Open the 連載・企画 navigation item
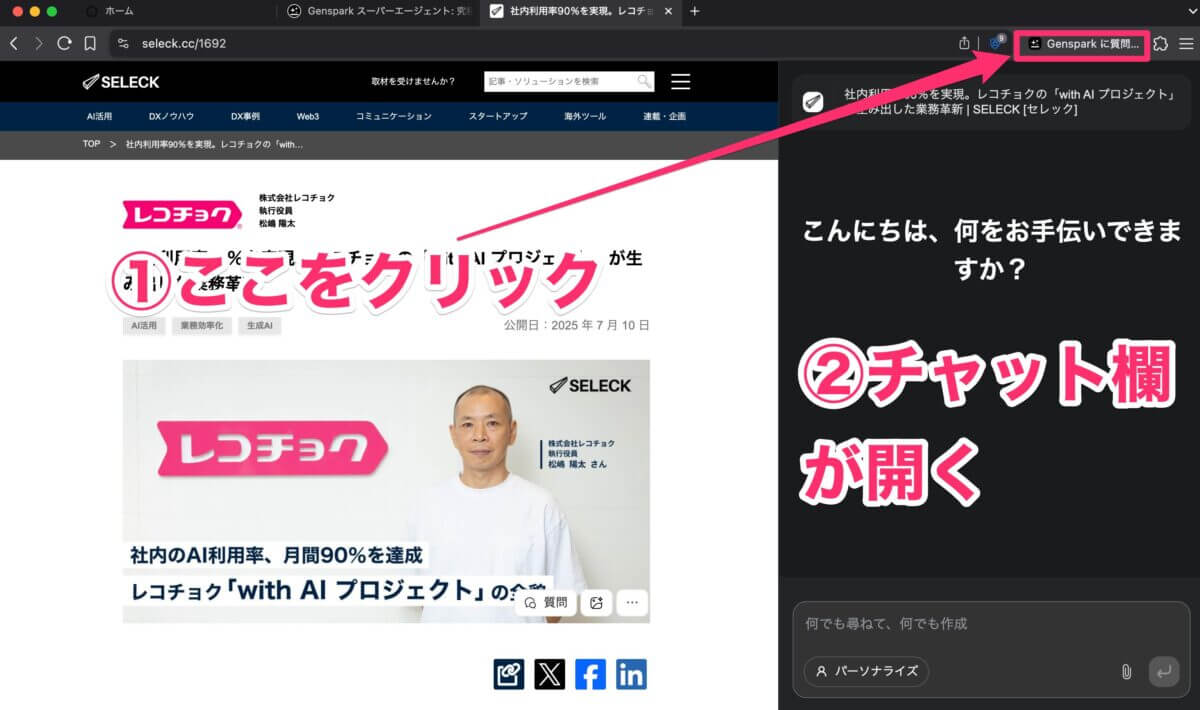The image size is (1200, 710). point(665,116)
